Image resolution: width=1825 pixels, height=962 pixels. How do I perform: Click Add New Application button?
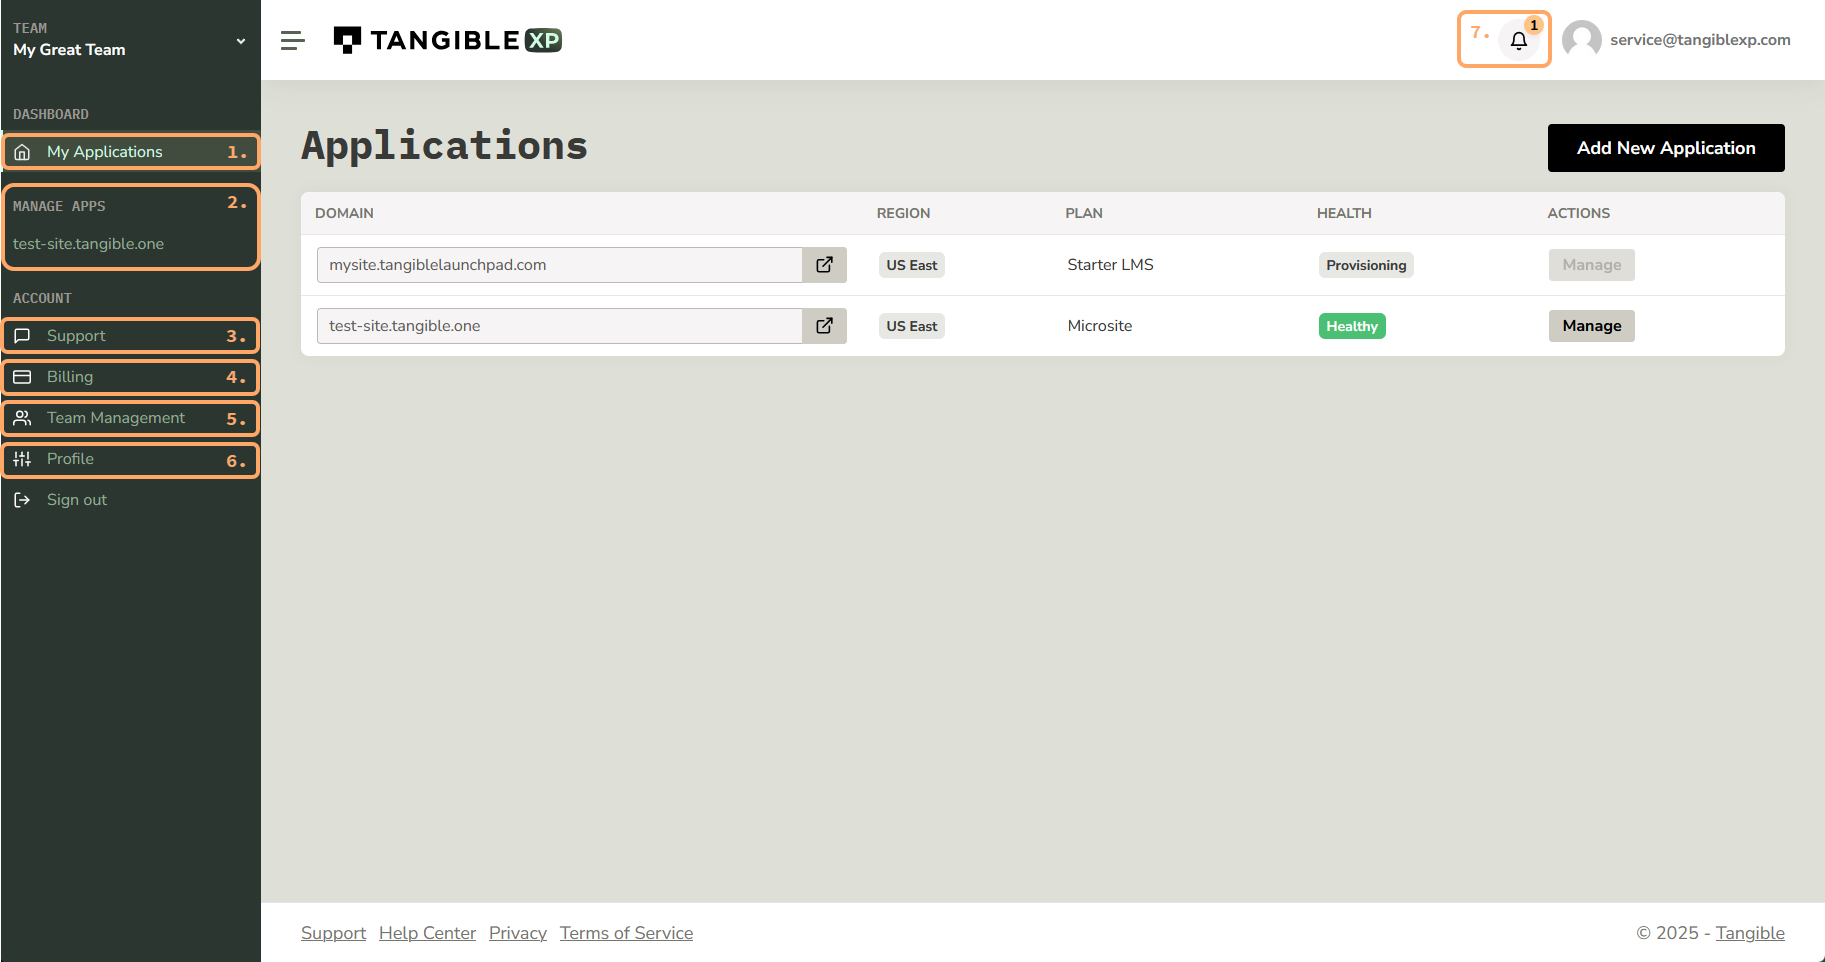tap(1665, 148)
